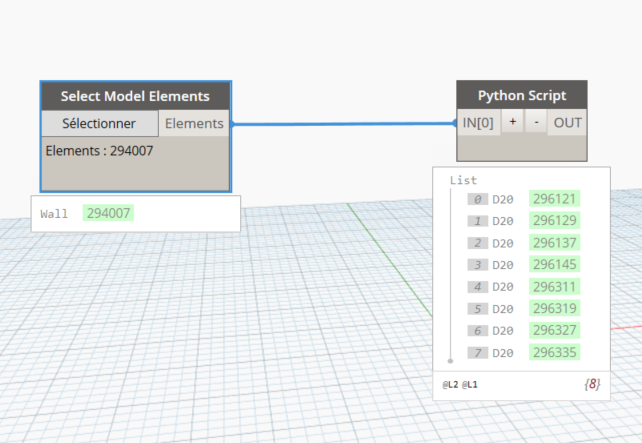642x443 pixels.
Task: Select the IN[0] input port
Action: [478, 122]
